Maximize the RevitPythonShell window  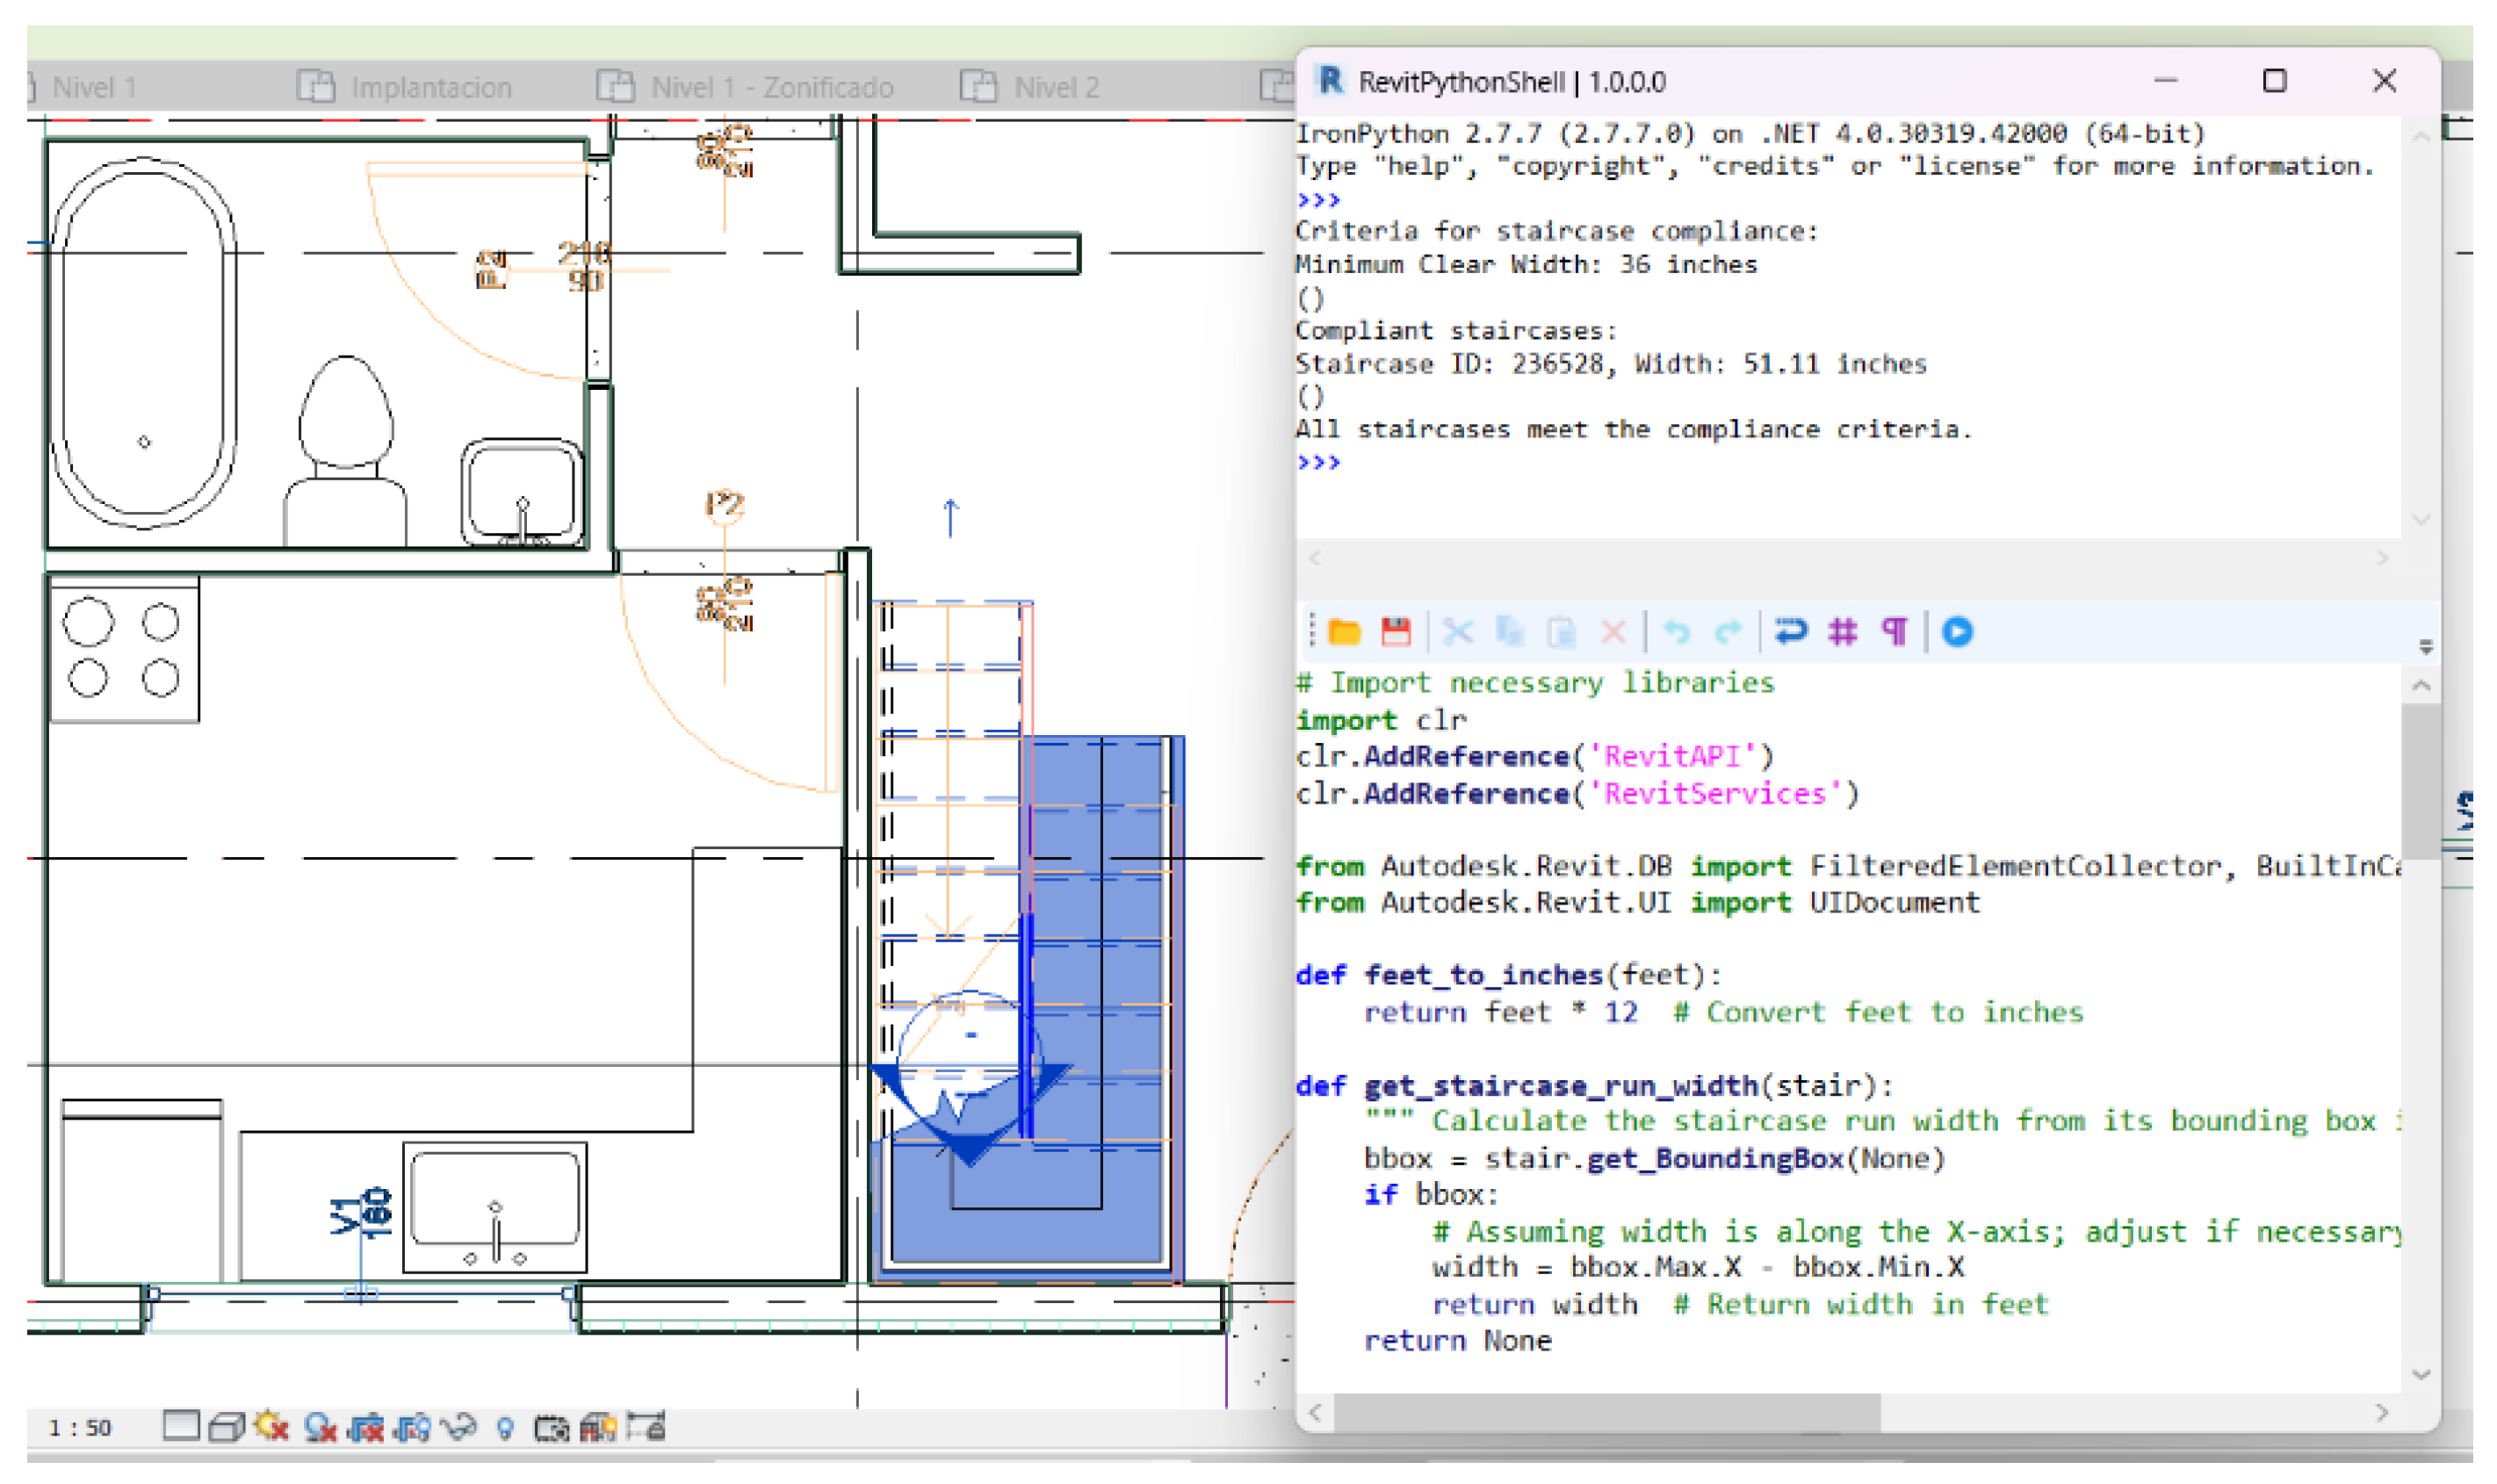coord(2273,81)
